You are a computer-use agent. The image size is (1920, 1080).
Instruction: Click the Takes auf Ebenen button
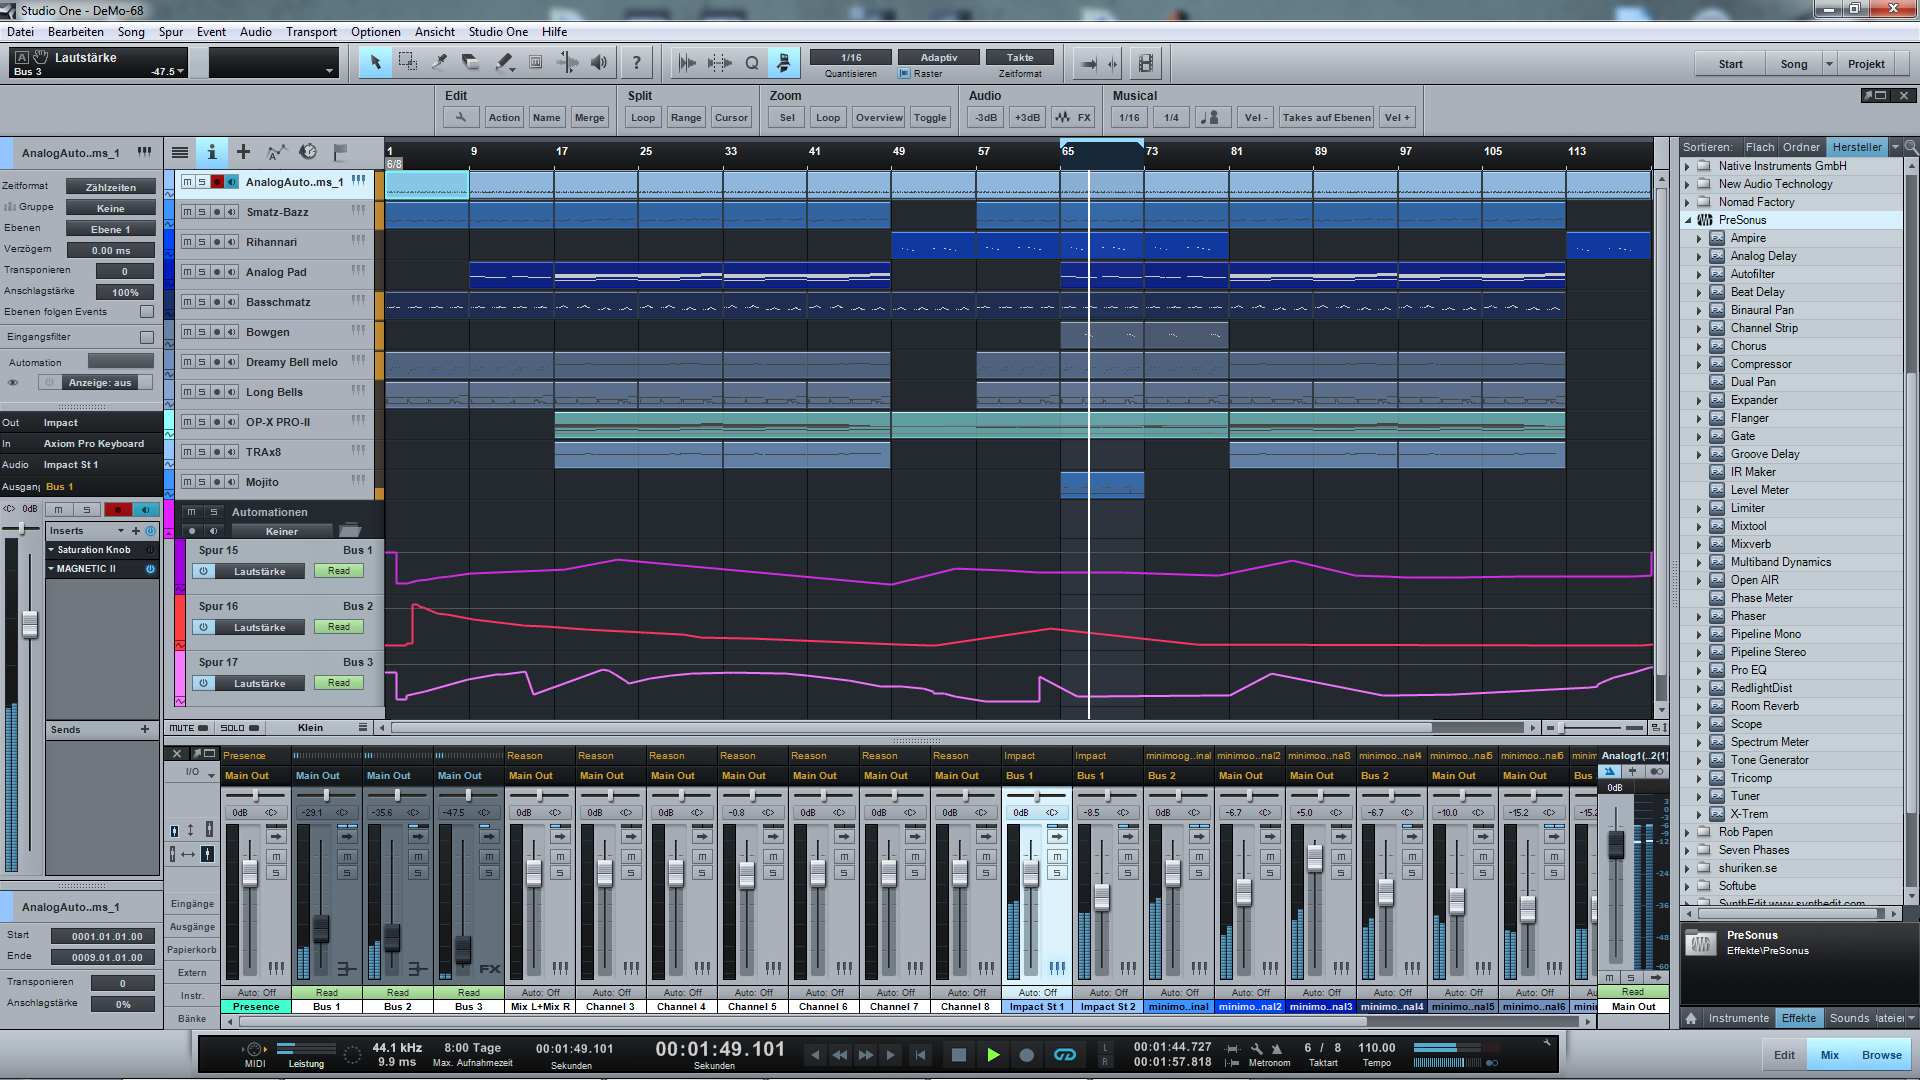pos(1326,118)
